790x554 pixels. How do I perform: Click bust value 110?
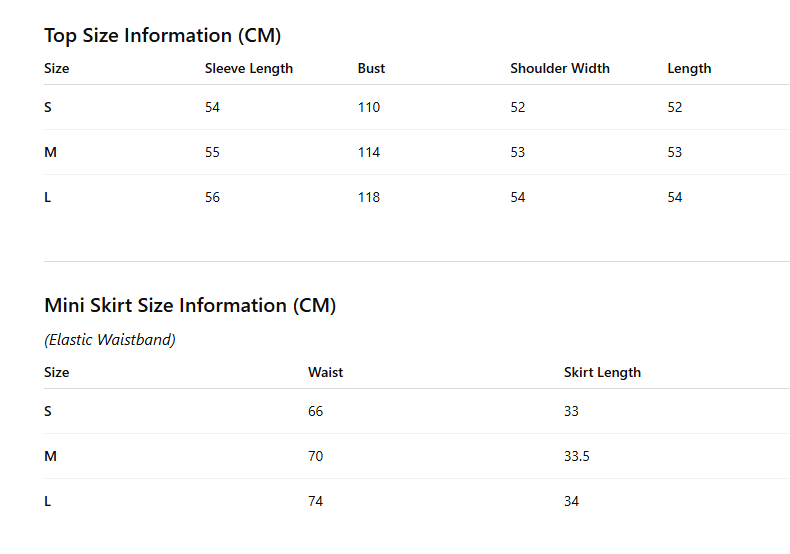click(x=369, y=107)
